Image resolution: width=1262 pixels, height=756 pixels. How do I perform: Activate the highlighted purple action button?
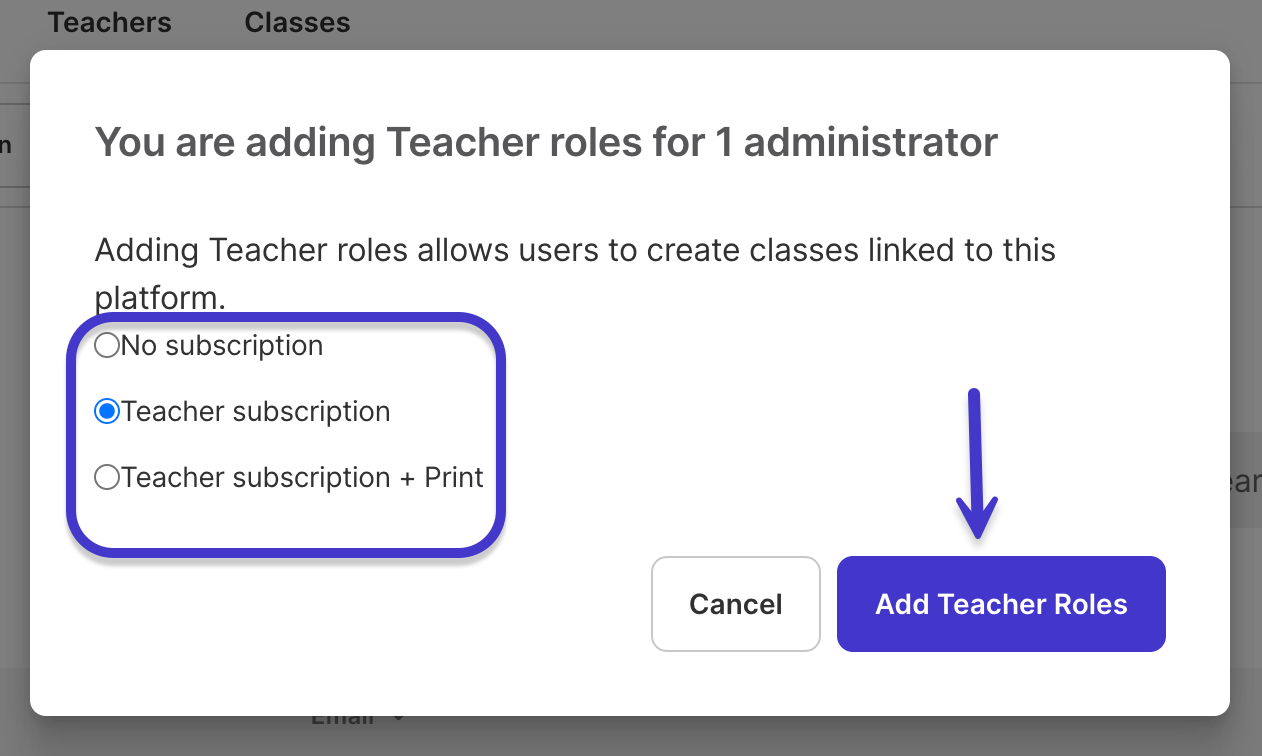coord(1000,604)
